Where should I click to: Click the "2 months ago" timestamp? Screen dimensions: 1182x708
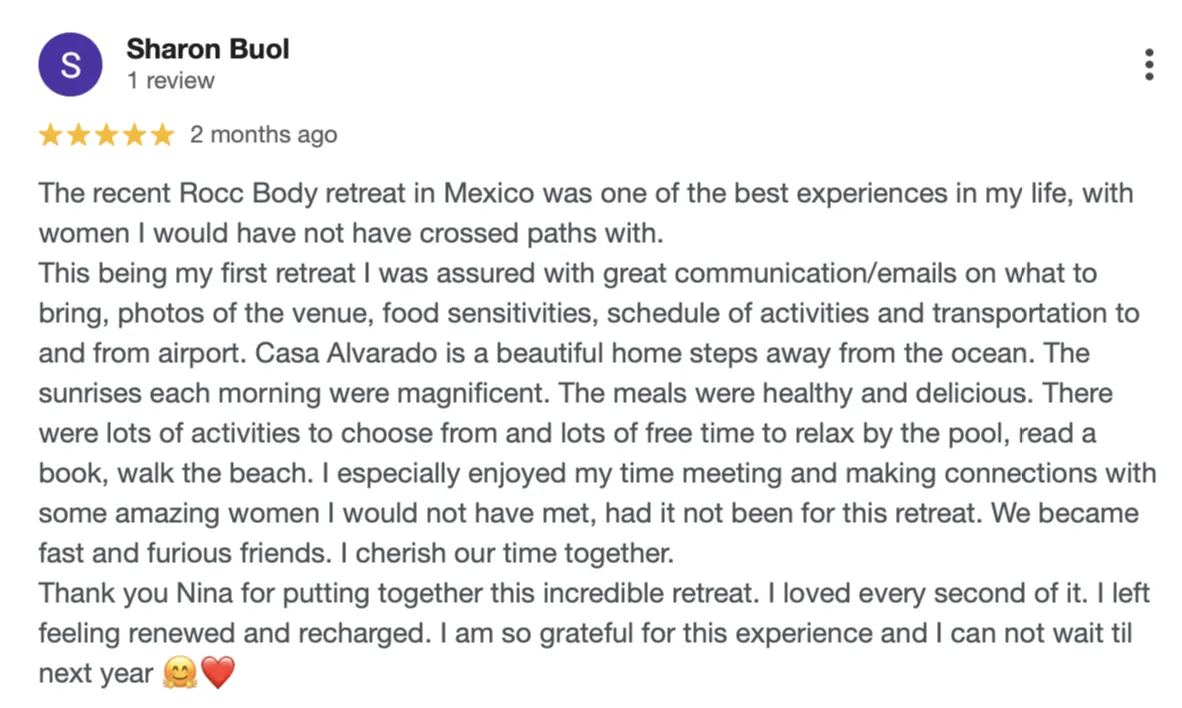pyautogui.click(x=263, y=135)
